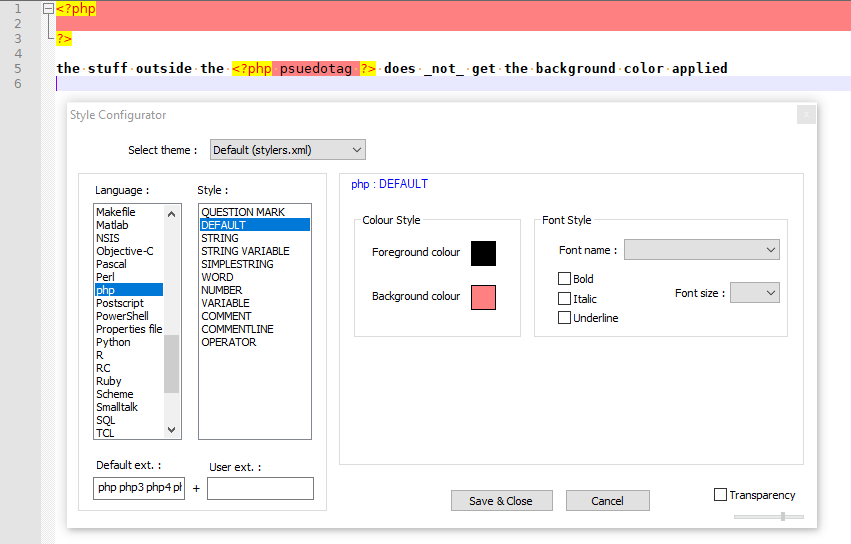This screenshot has width=851, height=544.
Task: Select Postscript in the Language list
Action: click(x=129, y=303)
